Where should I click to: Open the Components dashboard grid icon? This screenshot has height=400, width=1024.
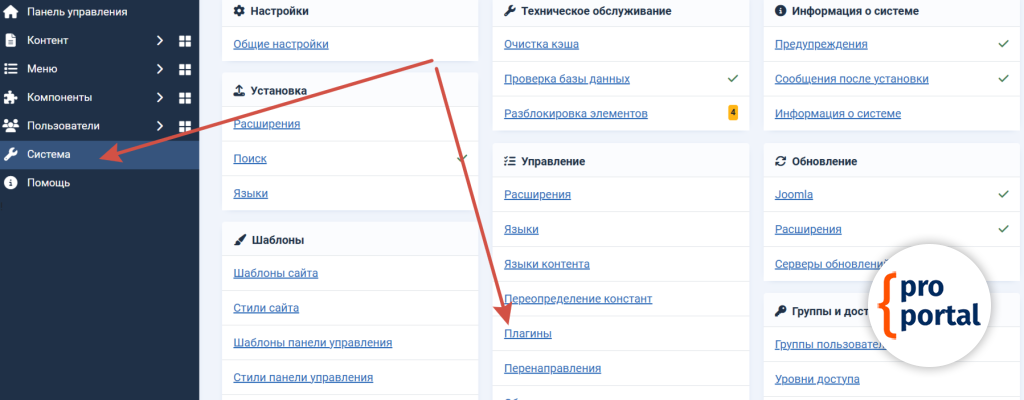click(x=184, y=98)
